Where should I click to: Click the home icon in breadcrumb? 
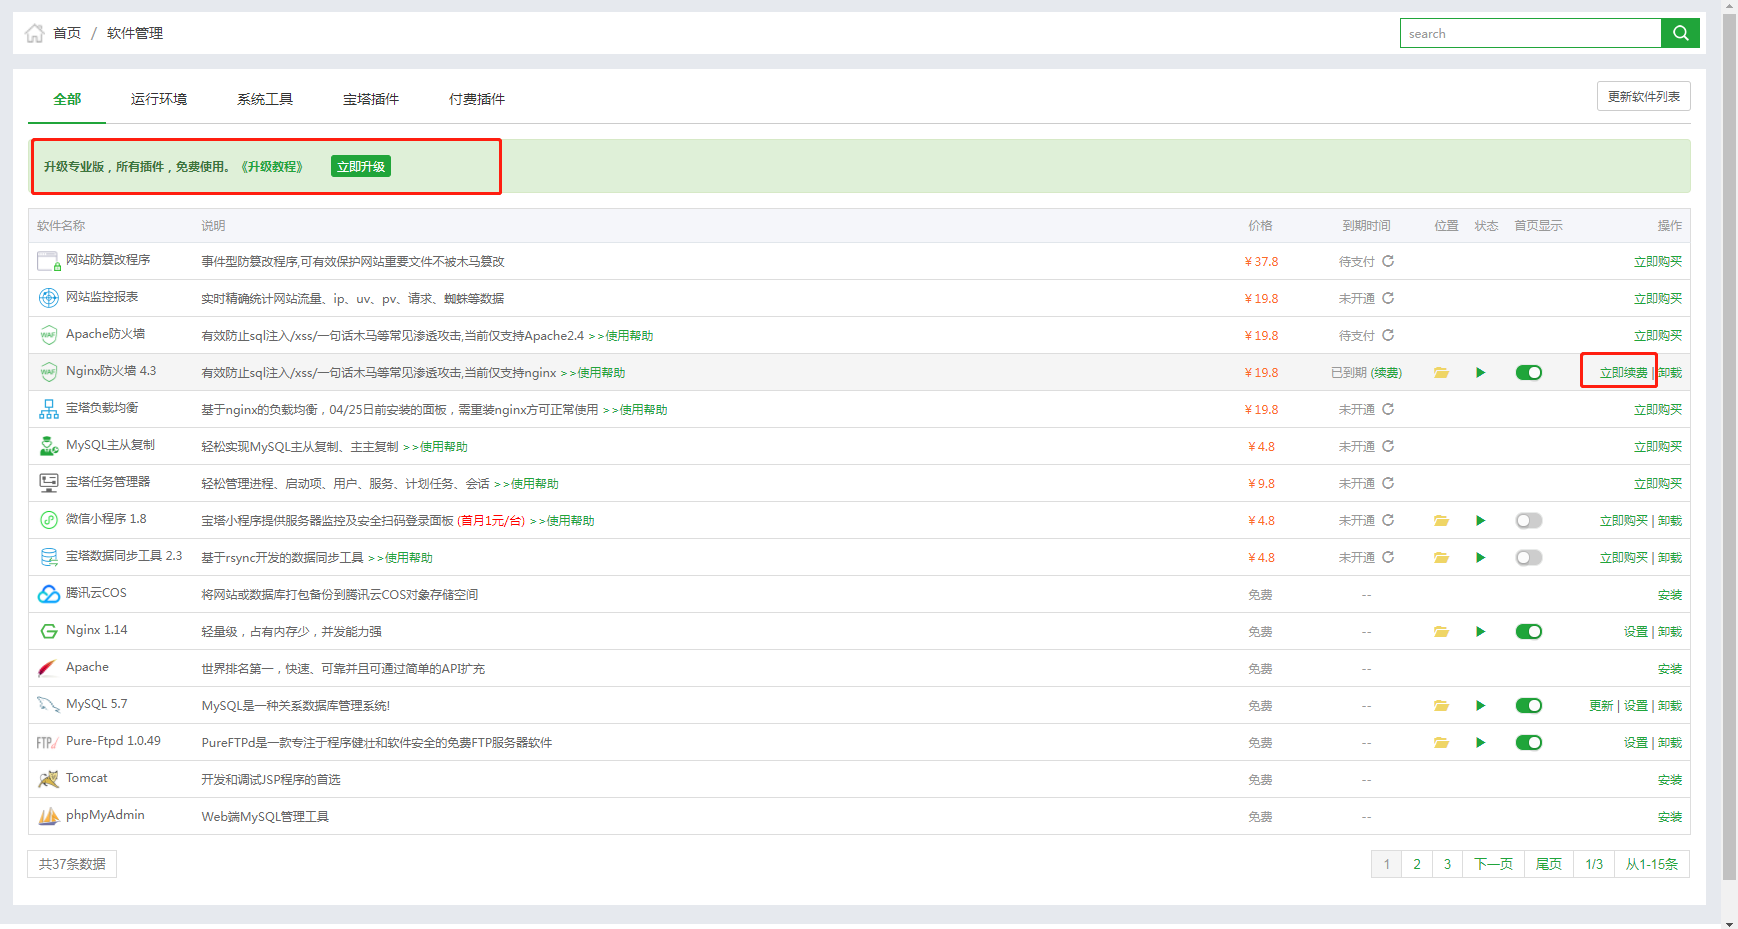pos(34,33)
